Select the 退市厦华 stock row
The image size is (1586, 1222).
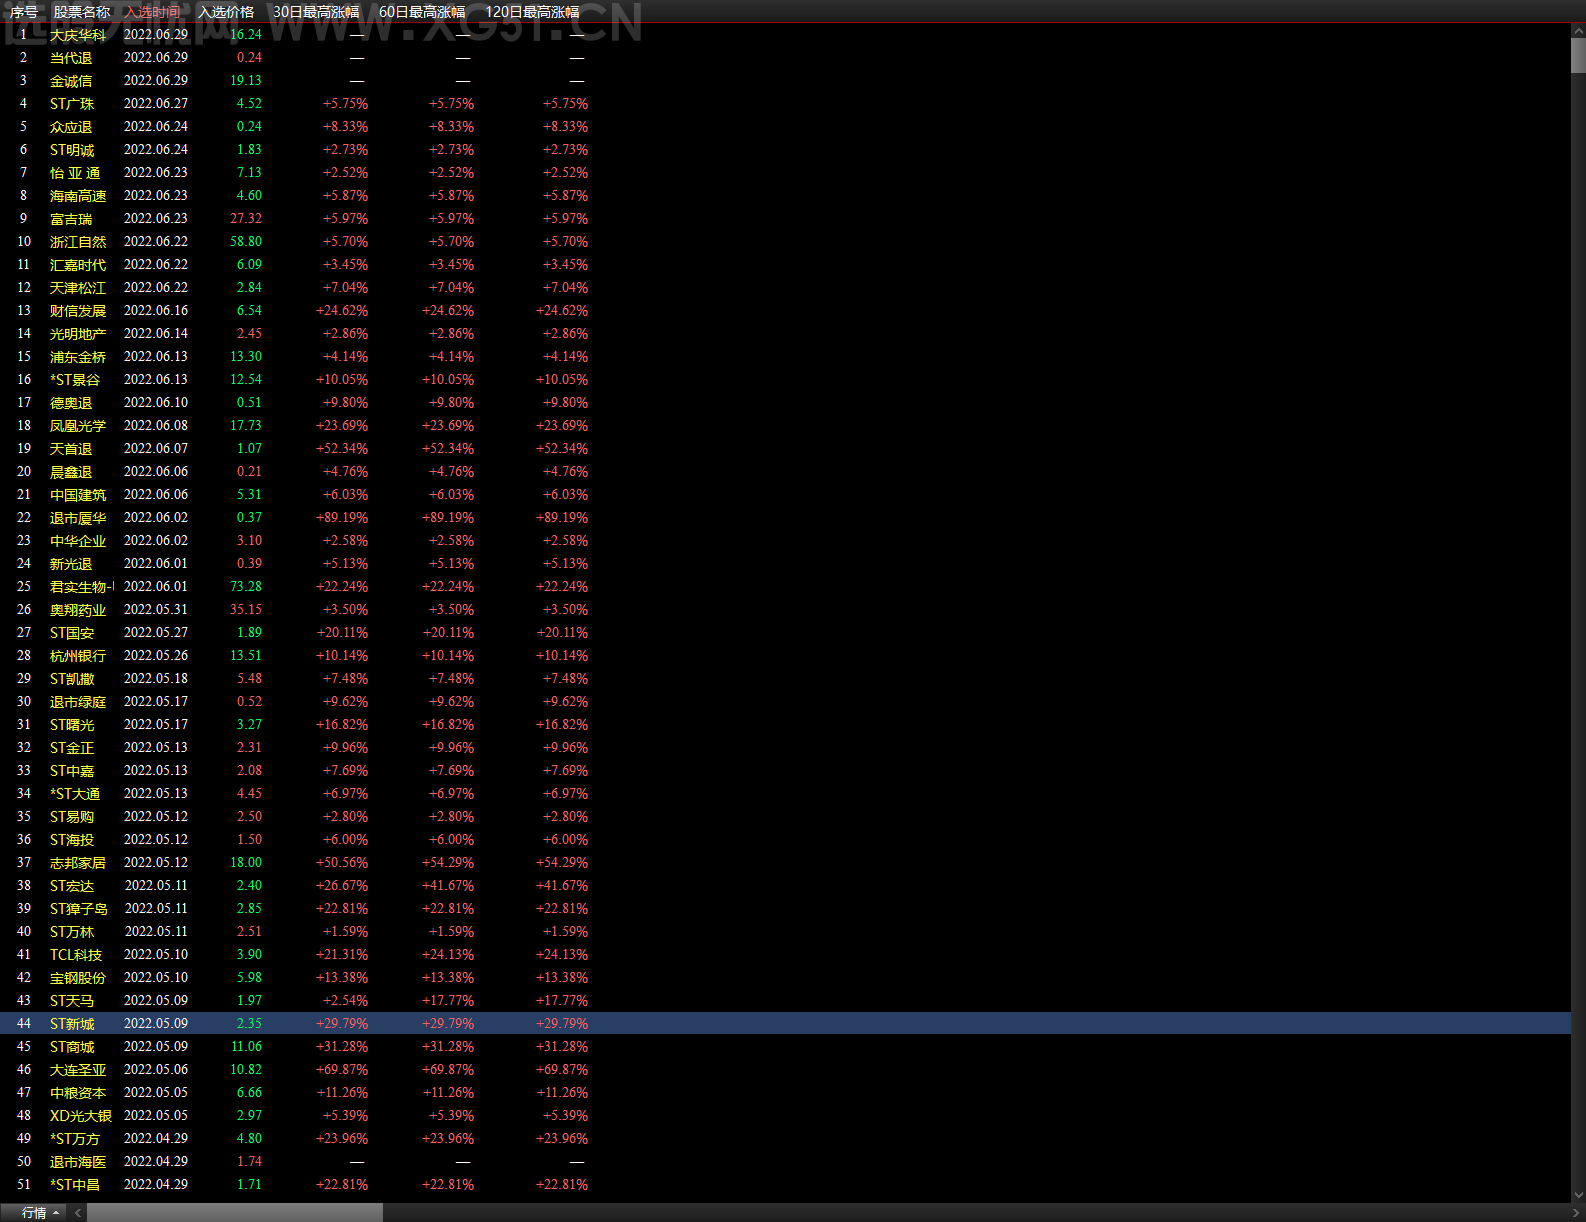click(785, 518)
